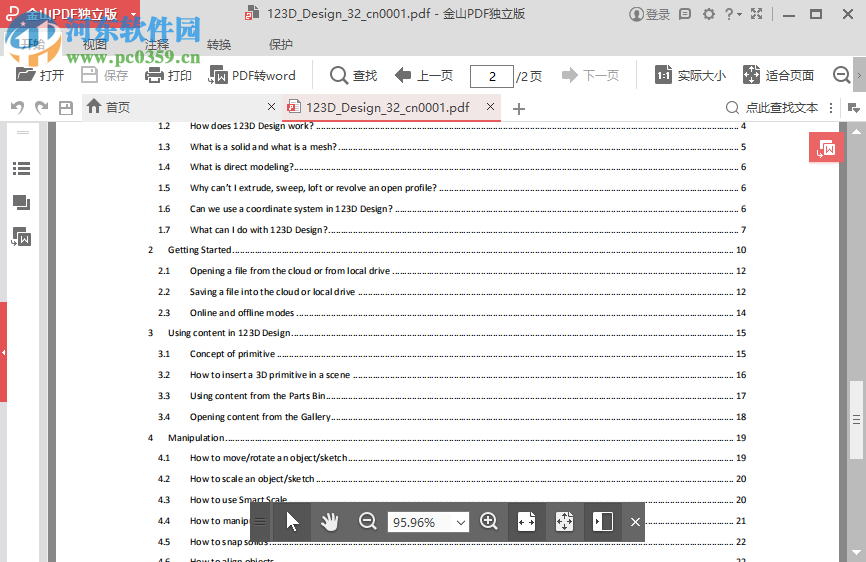Open the comments panel in left sidebar

coord(21,202)
